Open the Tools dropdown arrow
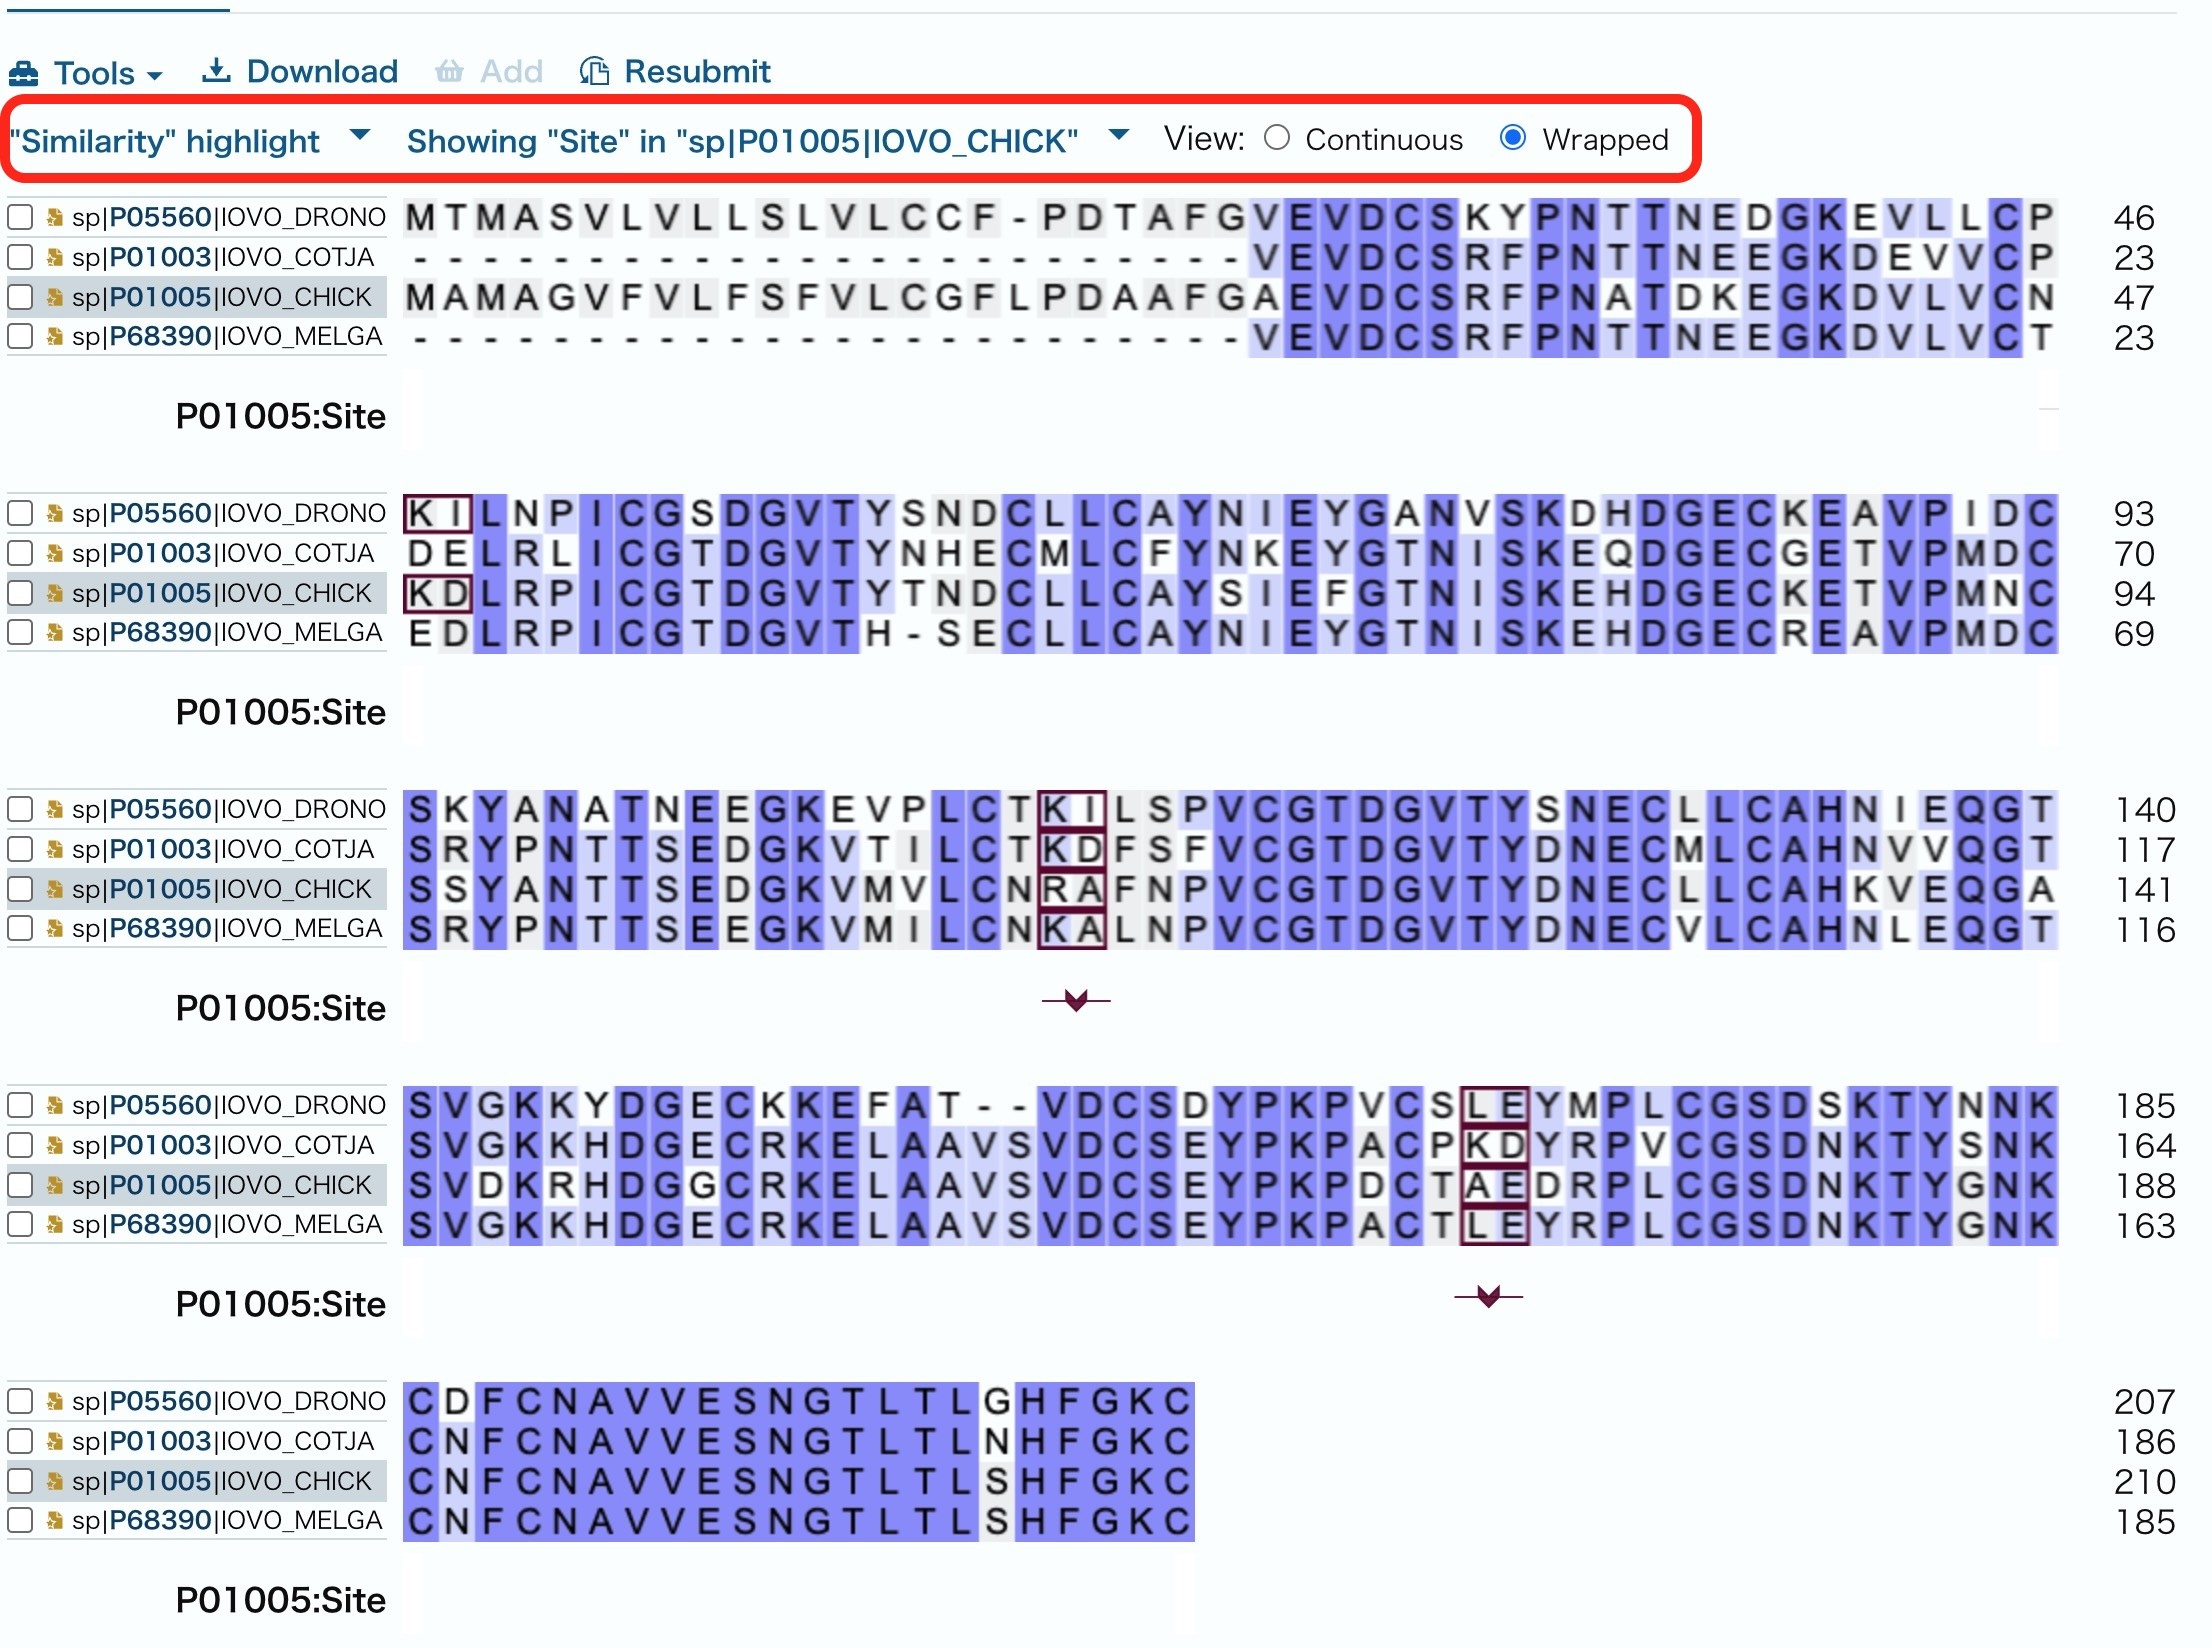Viewport: 2212px width, 1648px height. pos(154,76)
